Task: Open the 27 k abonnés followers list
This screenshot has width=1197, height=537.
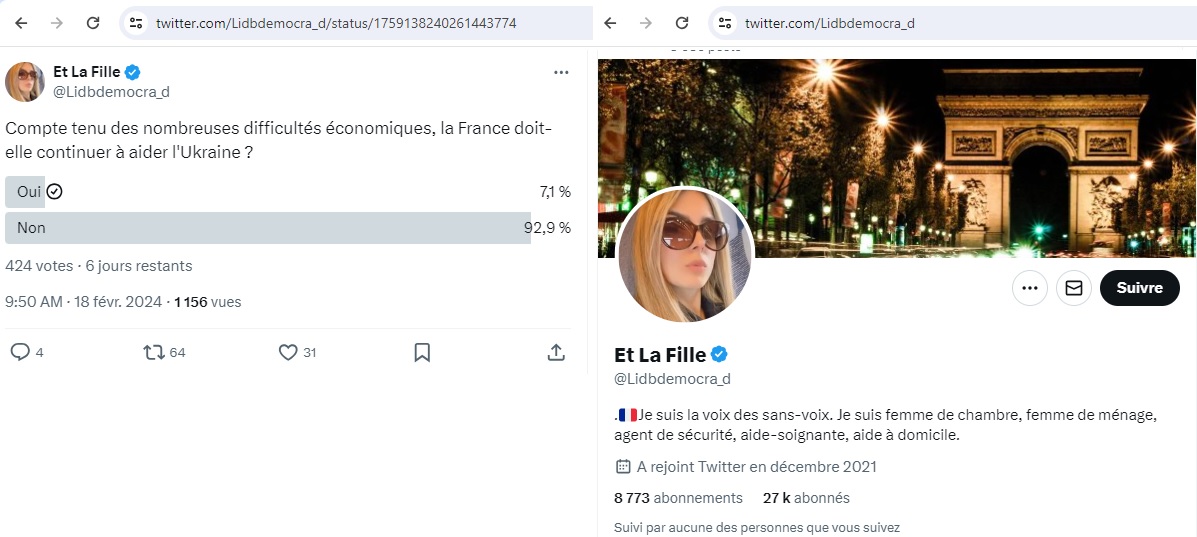Action: [806, 498]
